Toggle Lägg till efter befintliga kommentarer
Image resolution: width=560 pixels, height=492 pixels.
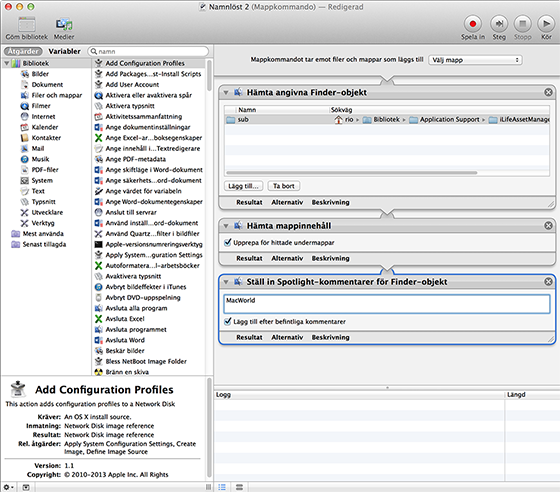point(228,321)
